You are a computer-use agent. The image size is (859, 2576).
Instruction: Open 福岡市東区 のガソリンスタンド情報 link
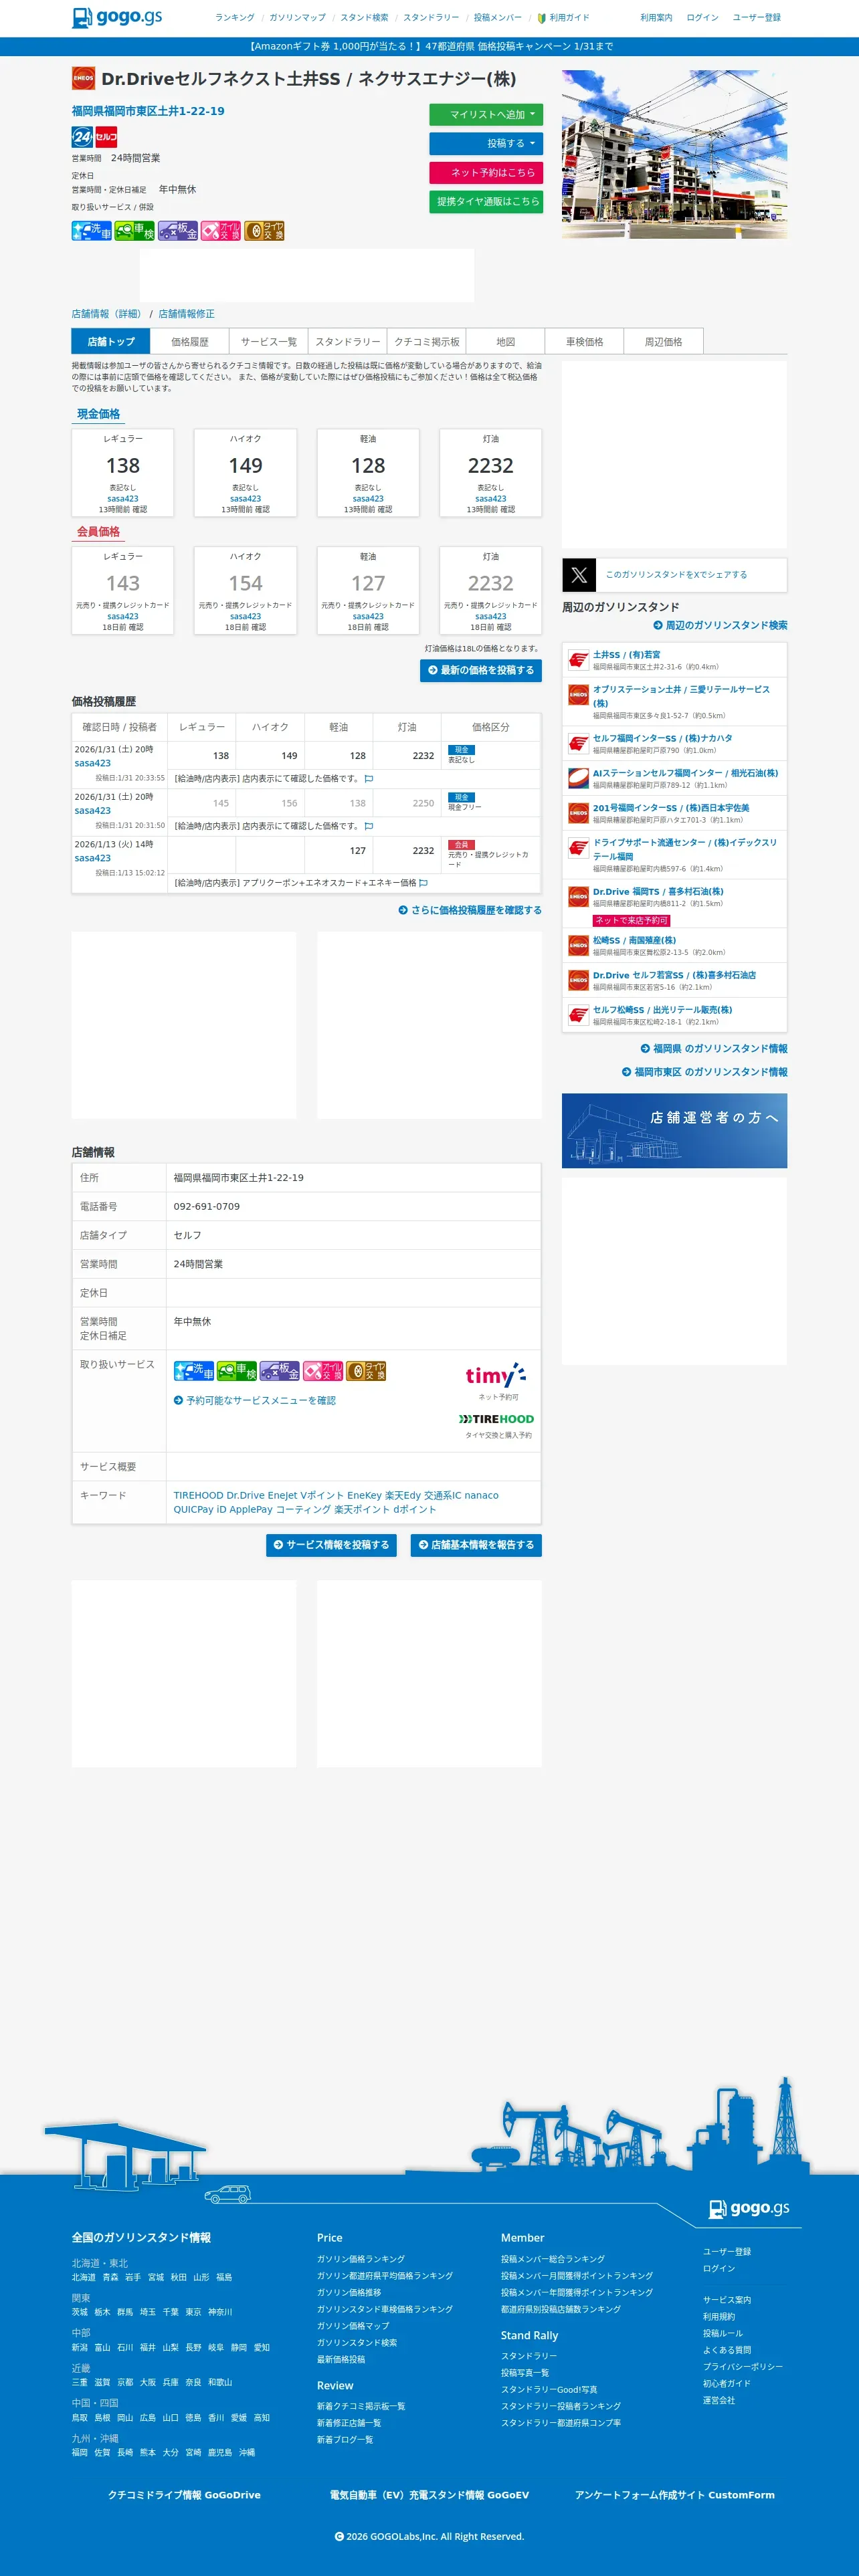pyautogui.click(x=704, y=1071)
